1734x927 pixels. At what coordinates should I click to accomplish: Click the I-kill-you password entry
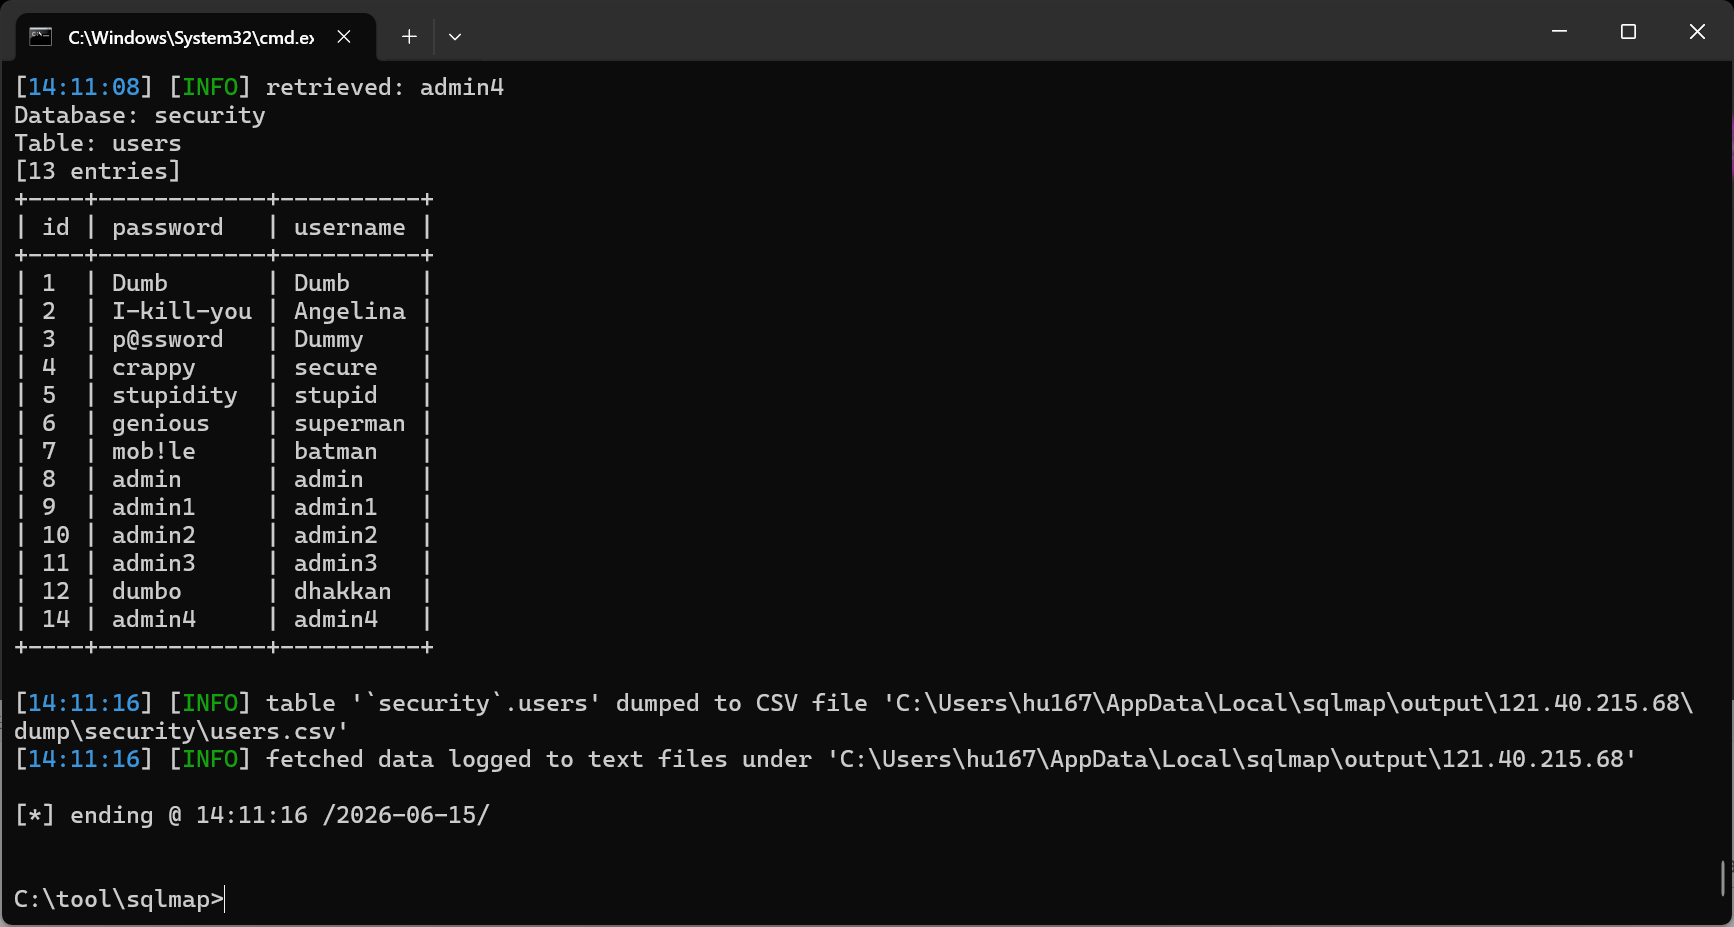182,311
